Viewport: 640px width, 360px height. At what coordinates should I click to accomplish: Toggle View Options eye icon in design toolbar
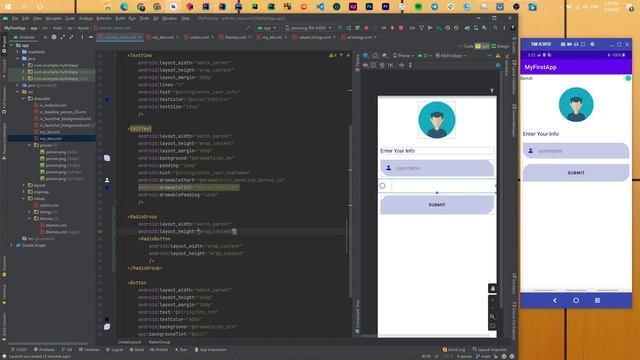tap(366, 65)
